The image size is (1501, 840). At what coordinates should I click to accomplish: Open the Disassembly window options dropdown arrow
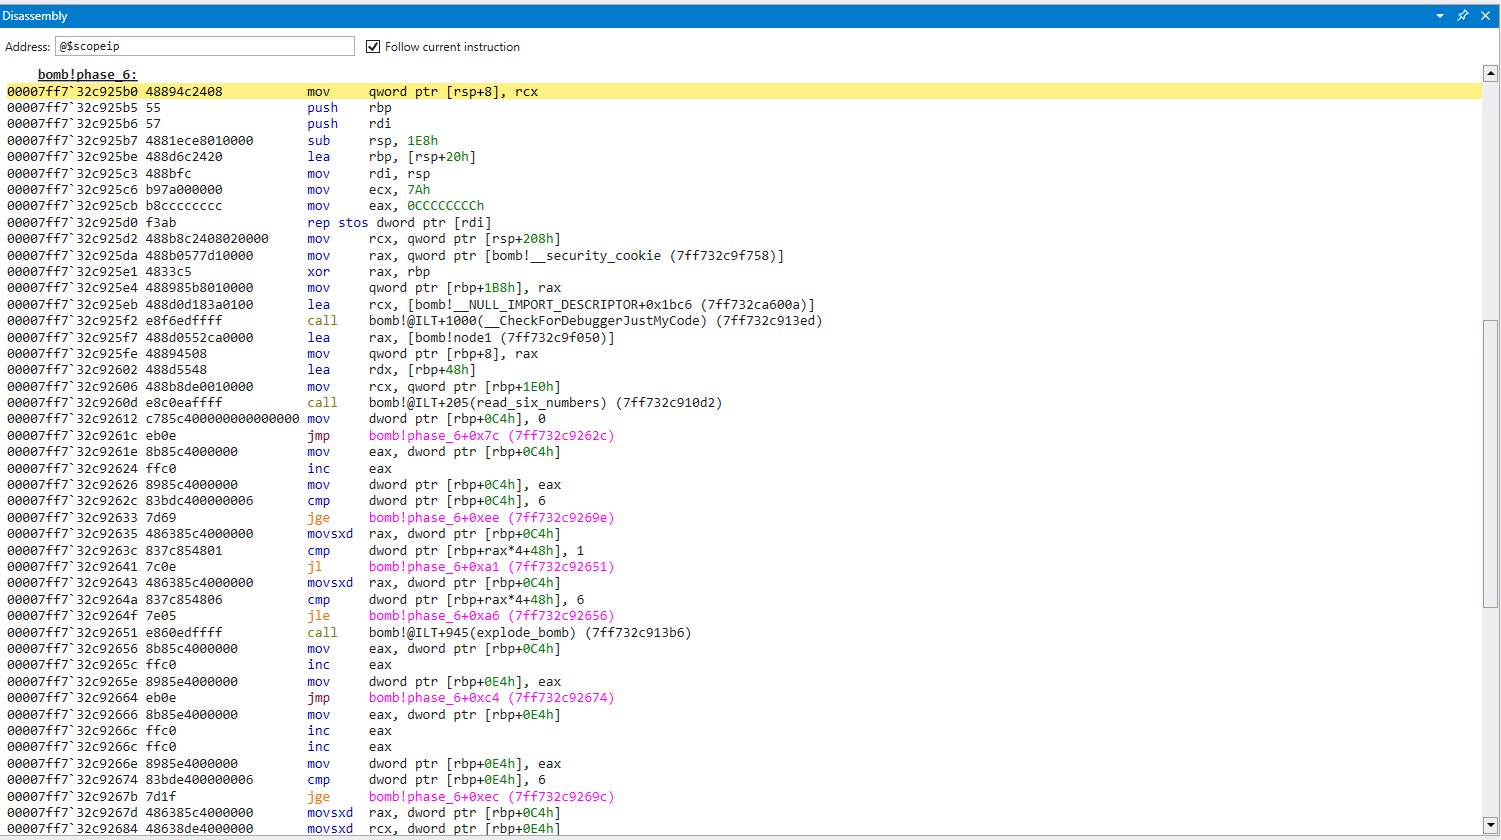(1440, 16)
